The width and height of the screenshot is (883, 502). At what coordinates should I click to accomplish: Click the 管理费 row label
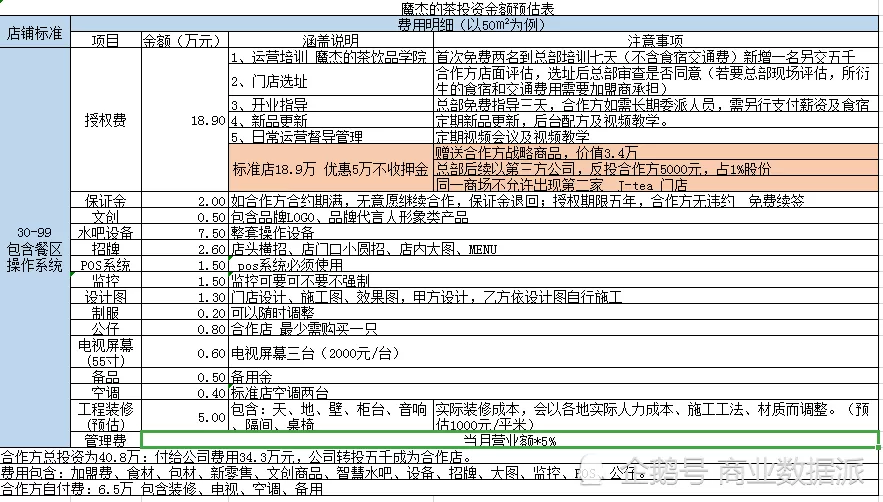(x=106, y=440)
